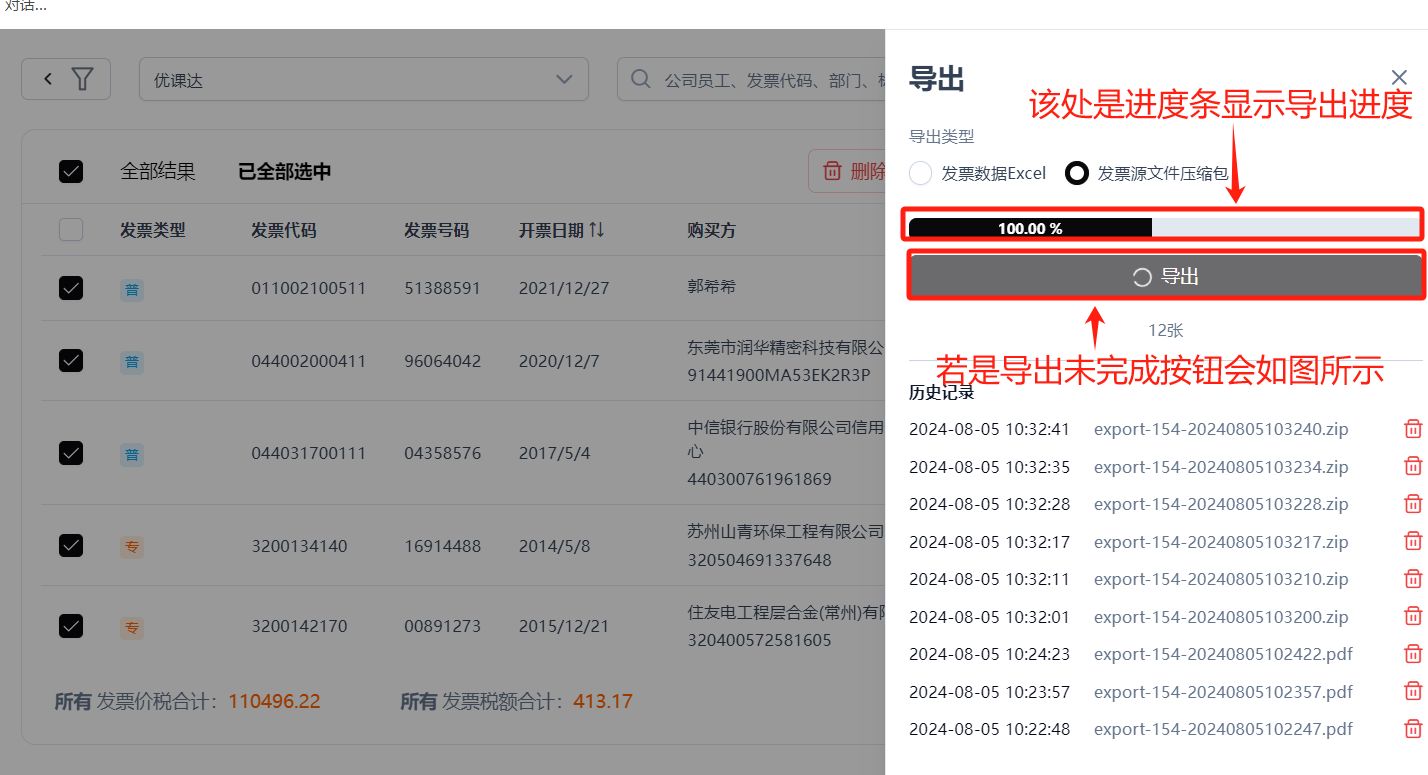This screenshot has width=1428, height=775.
Task: Download export-154-20240805102422.pdf file
Action: point(1223,654)
